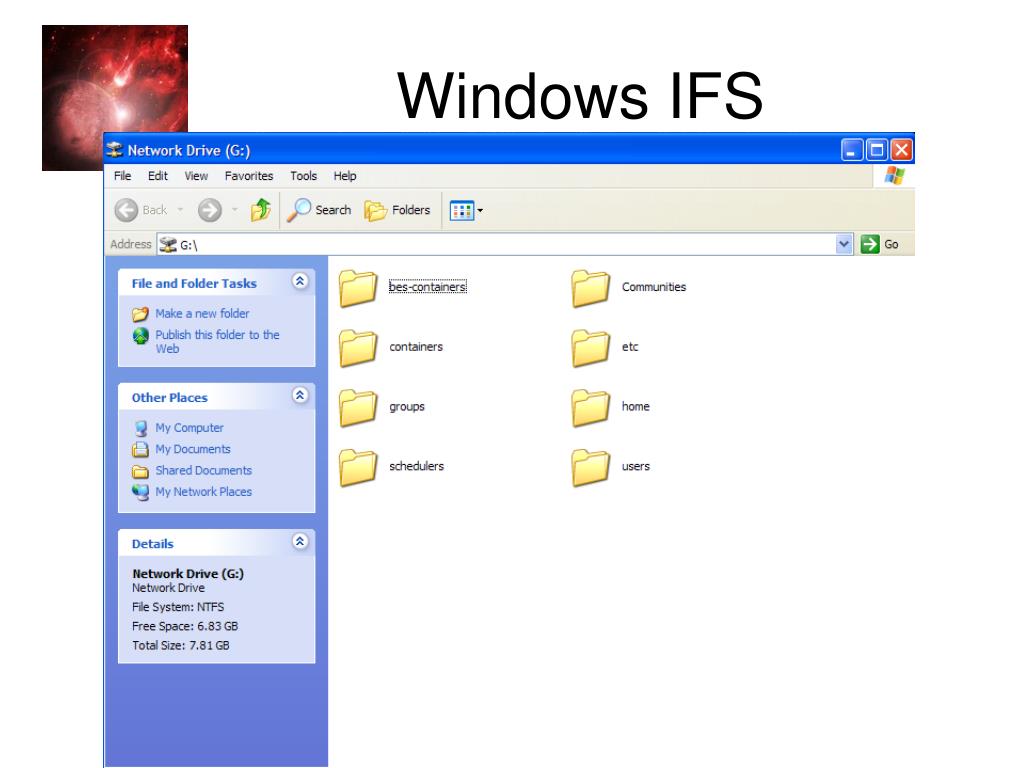Click the My Computer icon
Screen dimensions: 1024x768
140,428
